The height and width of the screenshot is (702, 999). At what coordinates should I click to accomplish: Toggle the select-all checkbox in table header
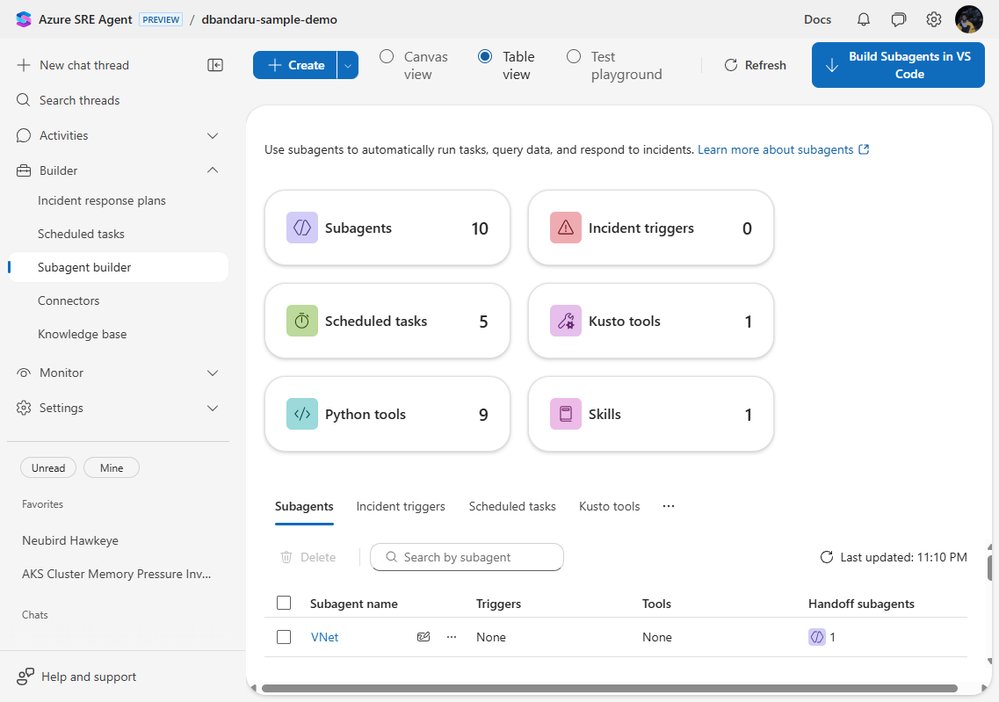284,603
